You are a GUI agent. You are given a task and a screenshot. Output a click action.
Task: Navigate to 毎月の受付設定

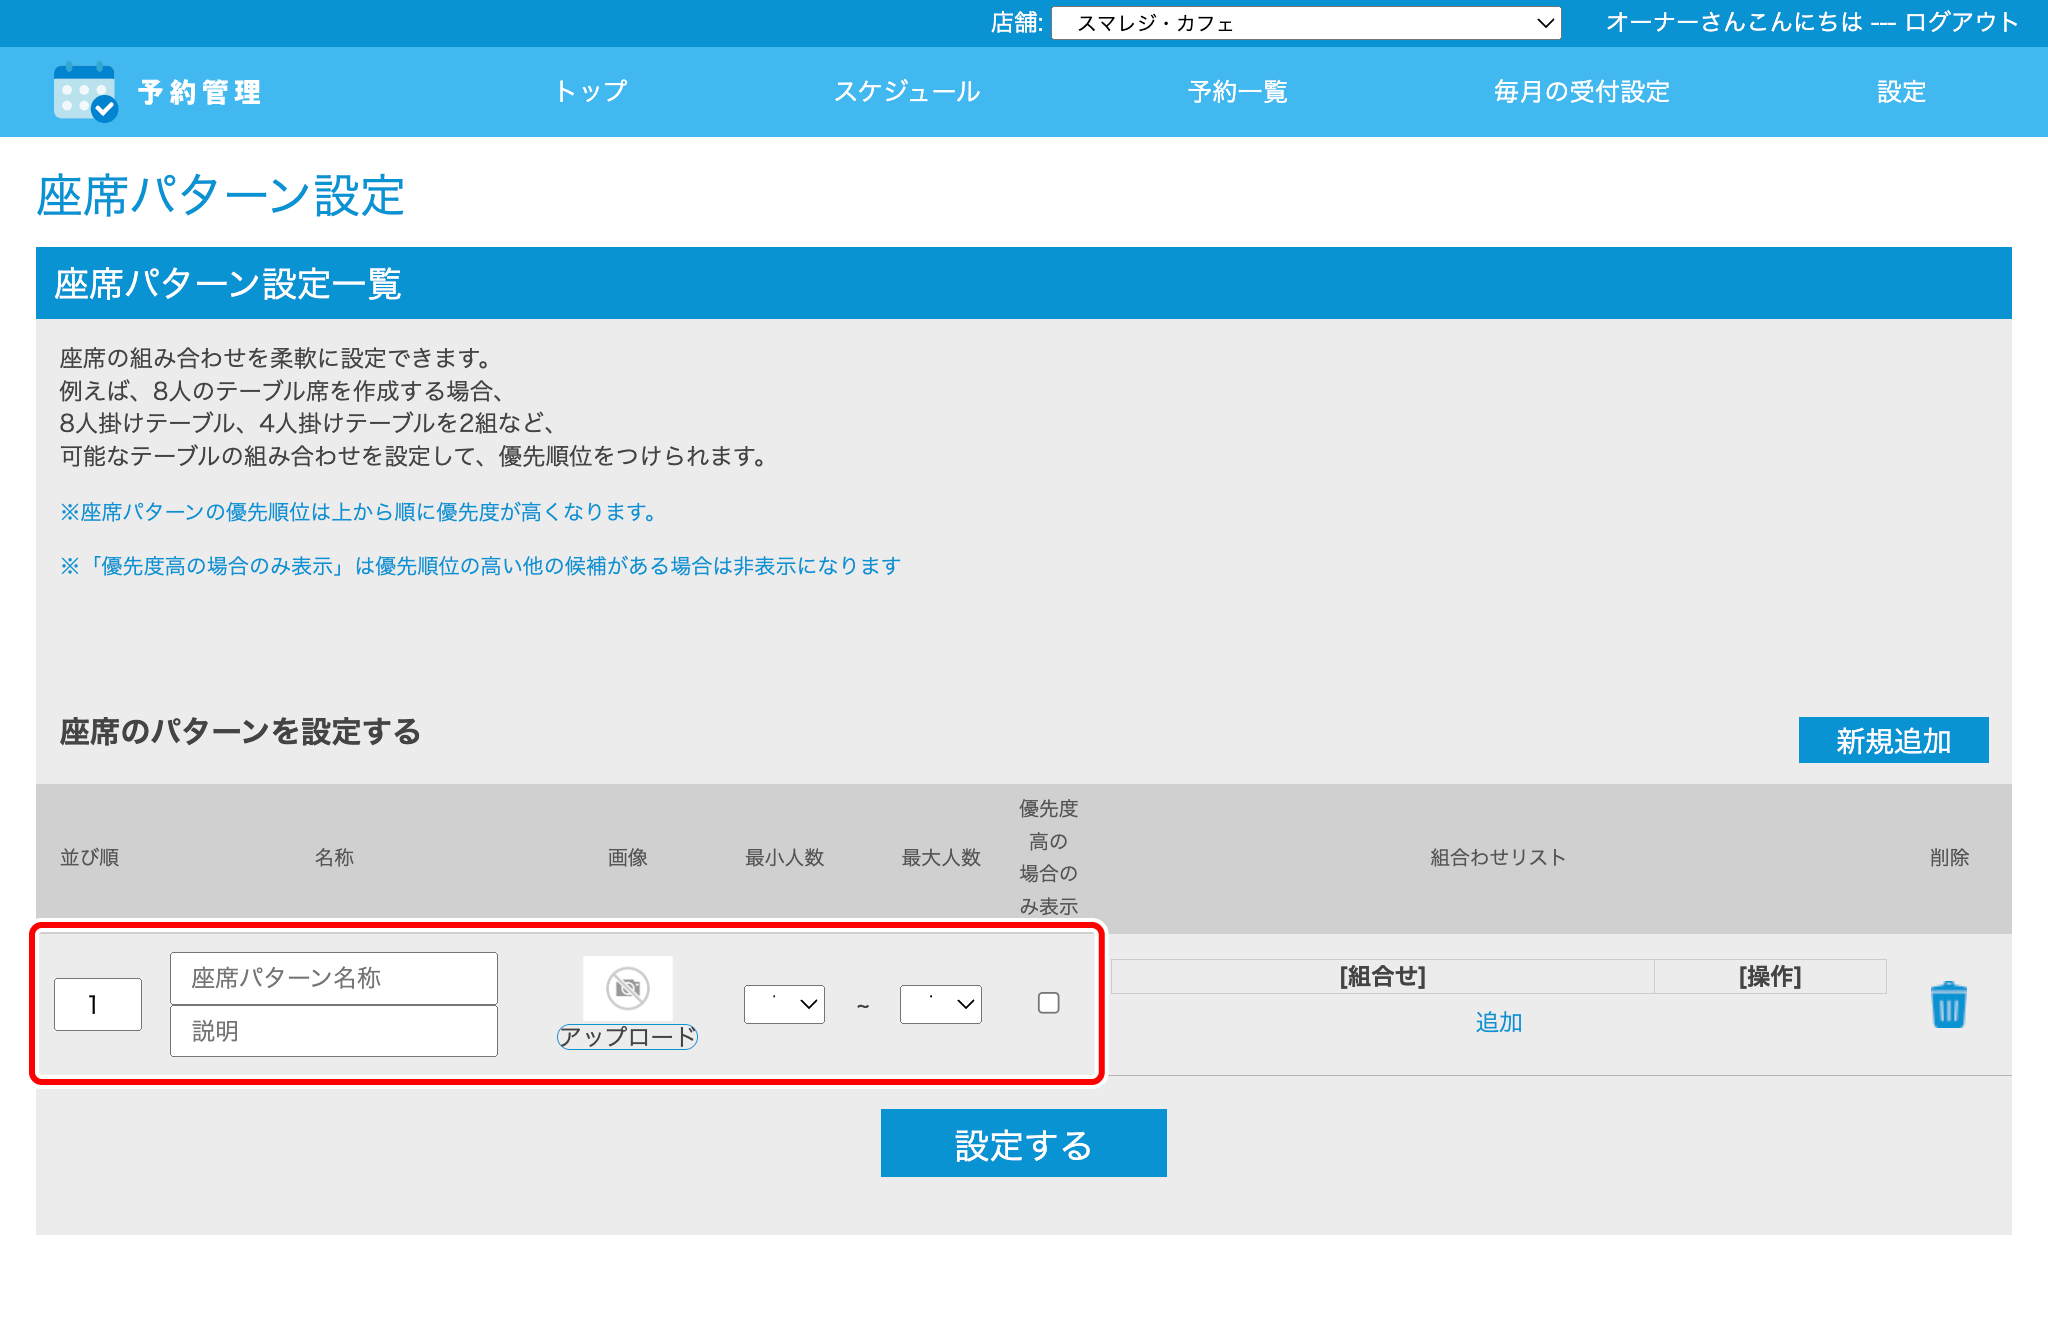[1581, 92]
